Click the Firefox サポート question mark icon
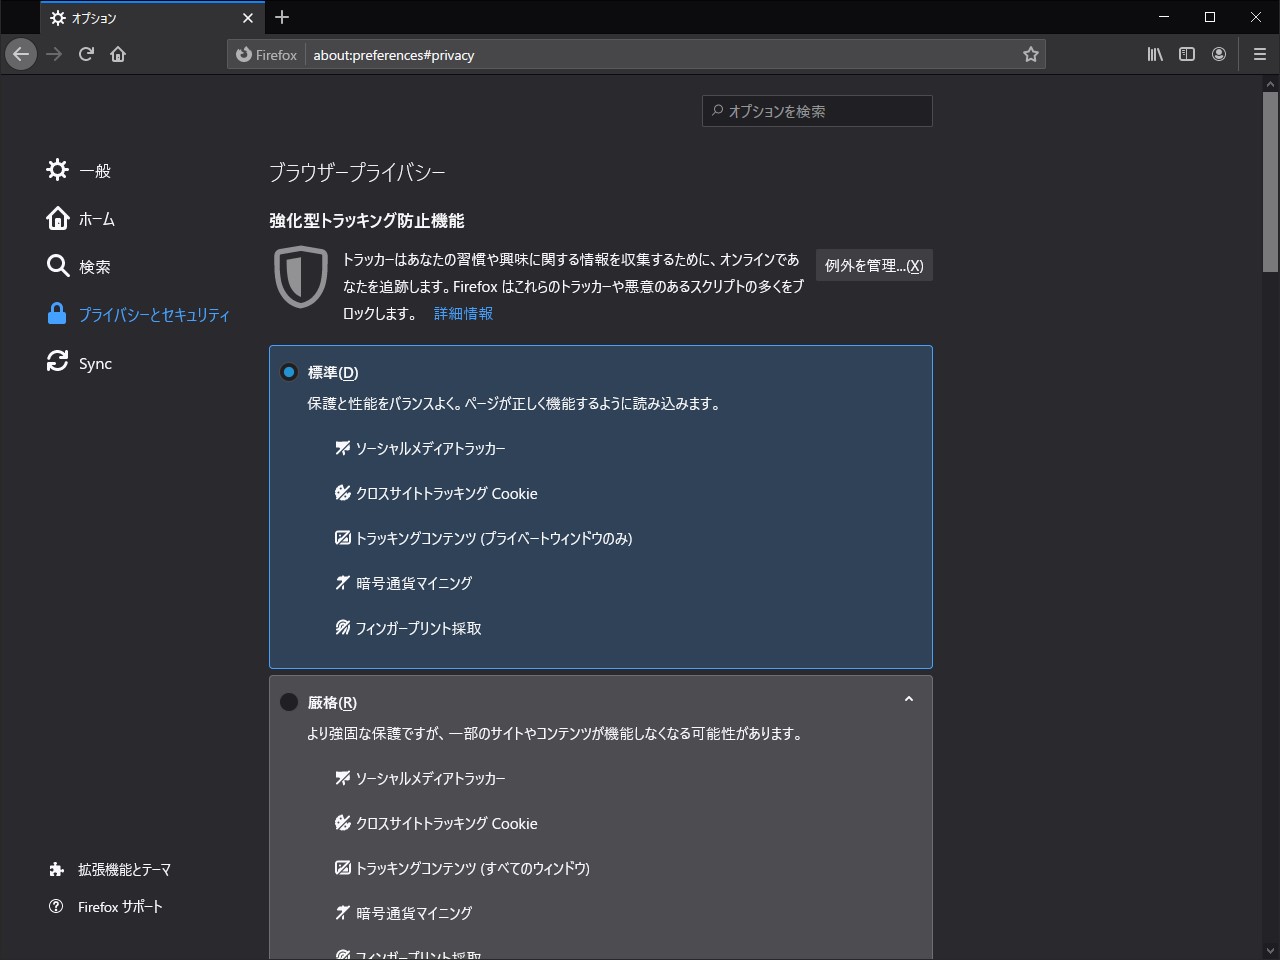This screenshot has height=960, width=1280. (57, 906)
